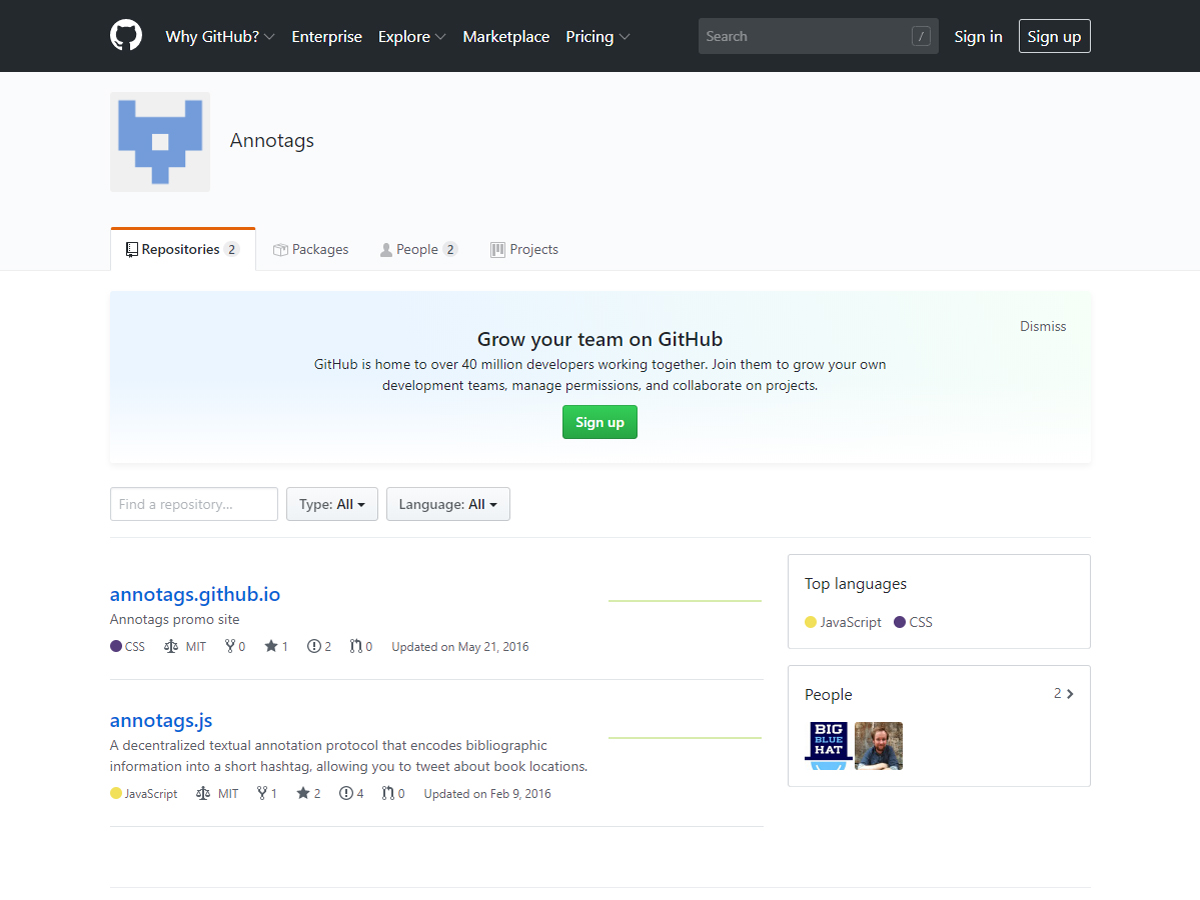Screen dimensions: 1200x900
Task: Click fork icon on annotags.github.io repository
Action: point(230,646)
